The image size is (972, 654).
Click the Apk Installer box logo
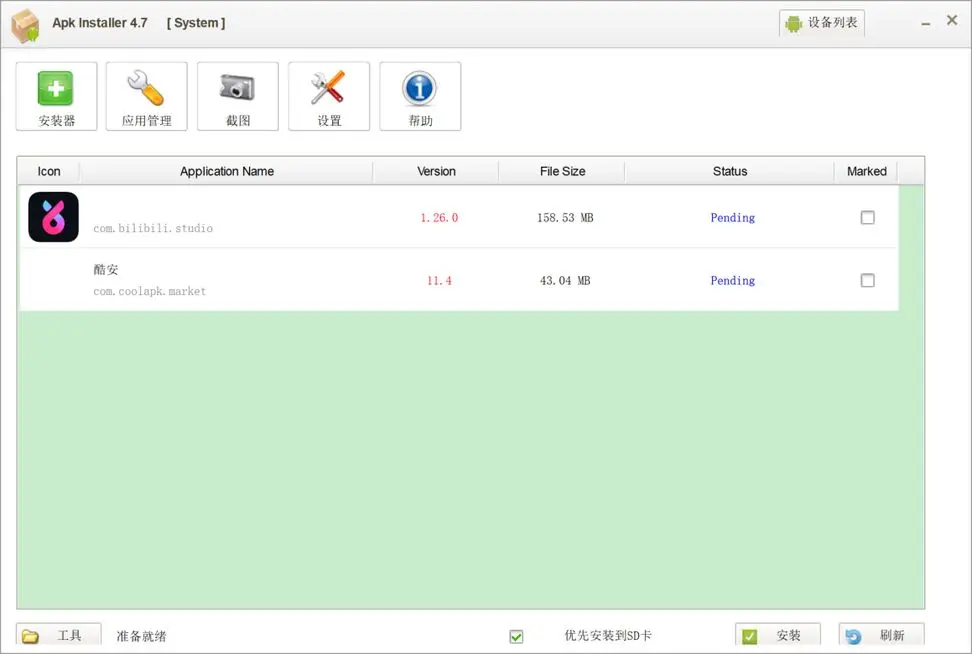(x=25, y=26)
